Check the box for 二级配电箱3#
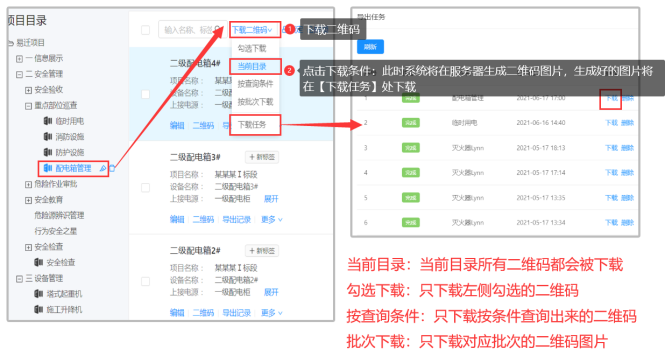Image resolution: width=666 pixels, height=363 pixels. coord(145,187)
